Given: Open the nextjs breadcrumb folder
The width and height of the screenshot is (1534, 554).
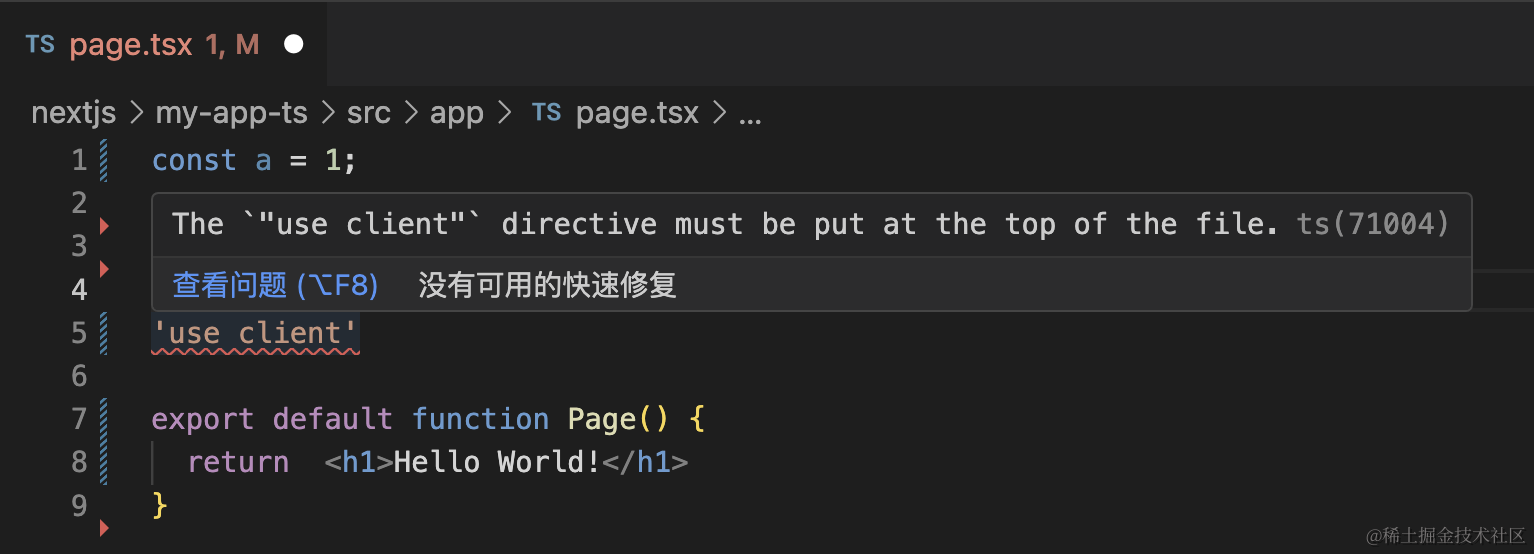Looking at the screenshot, I should coord(74,114).
